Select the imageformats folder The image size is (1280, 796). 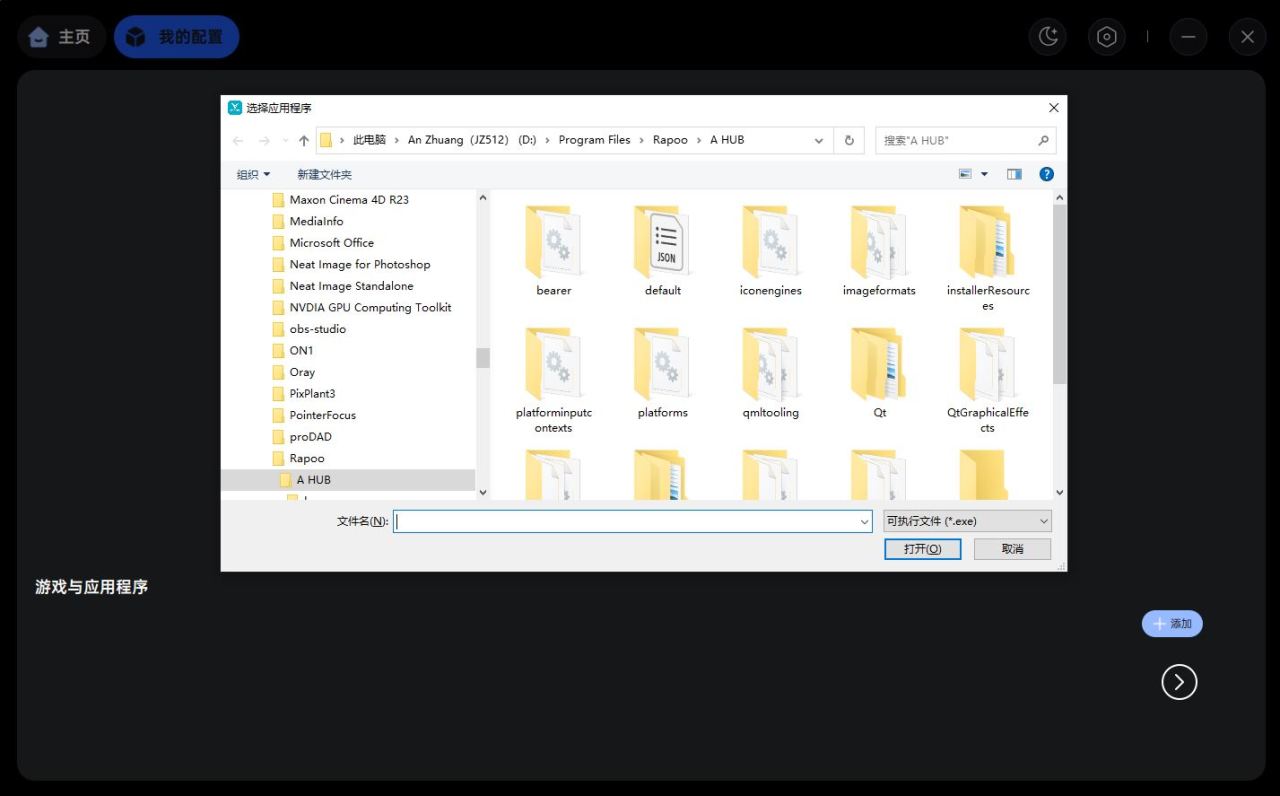click(x=879, y=251)
